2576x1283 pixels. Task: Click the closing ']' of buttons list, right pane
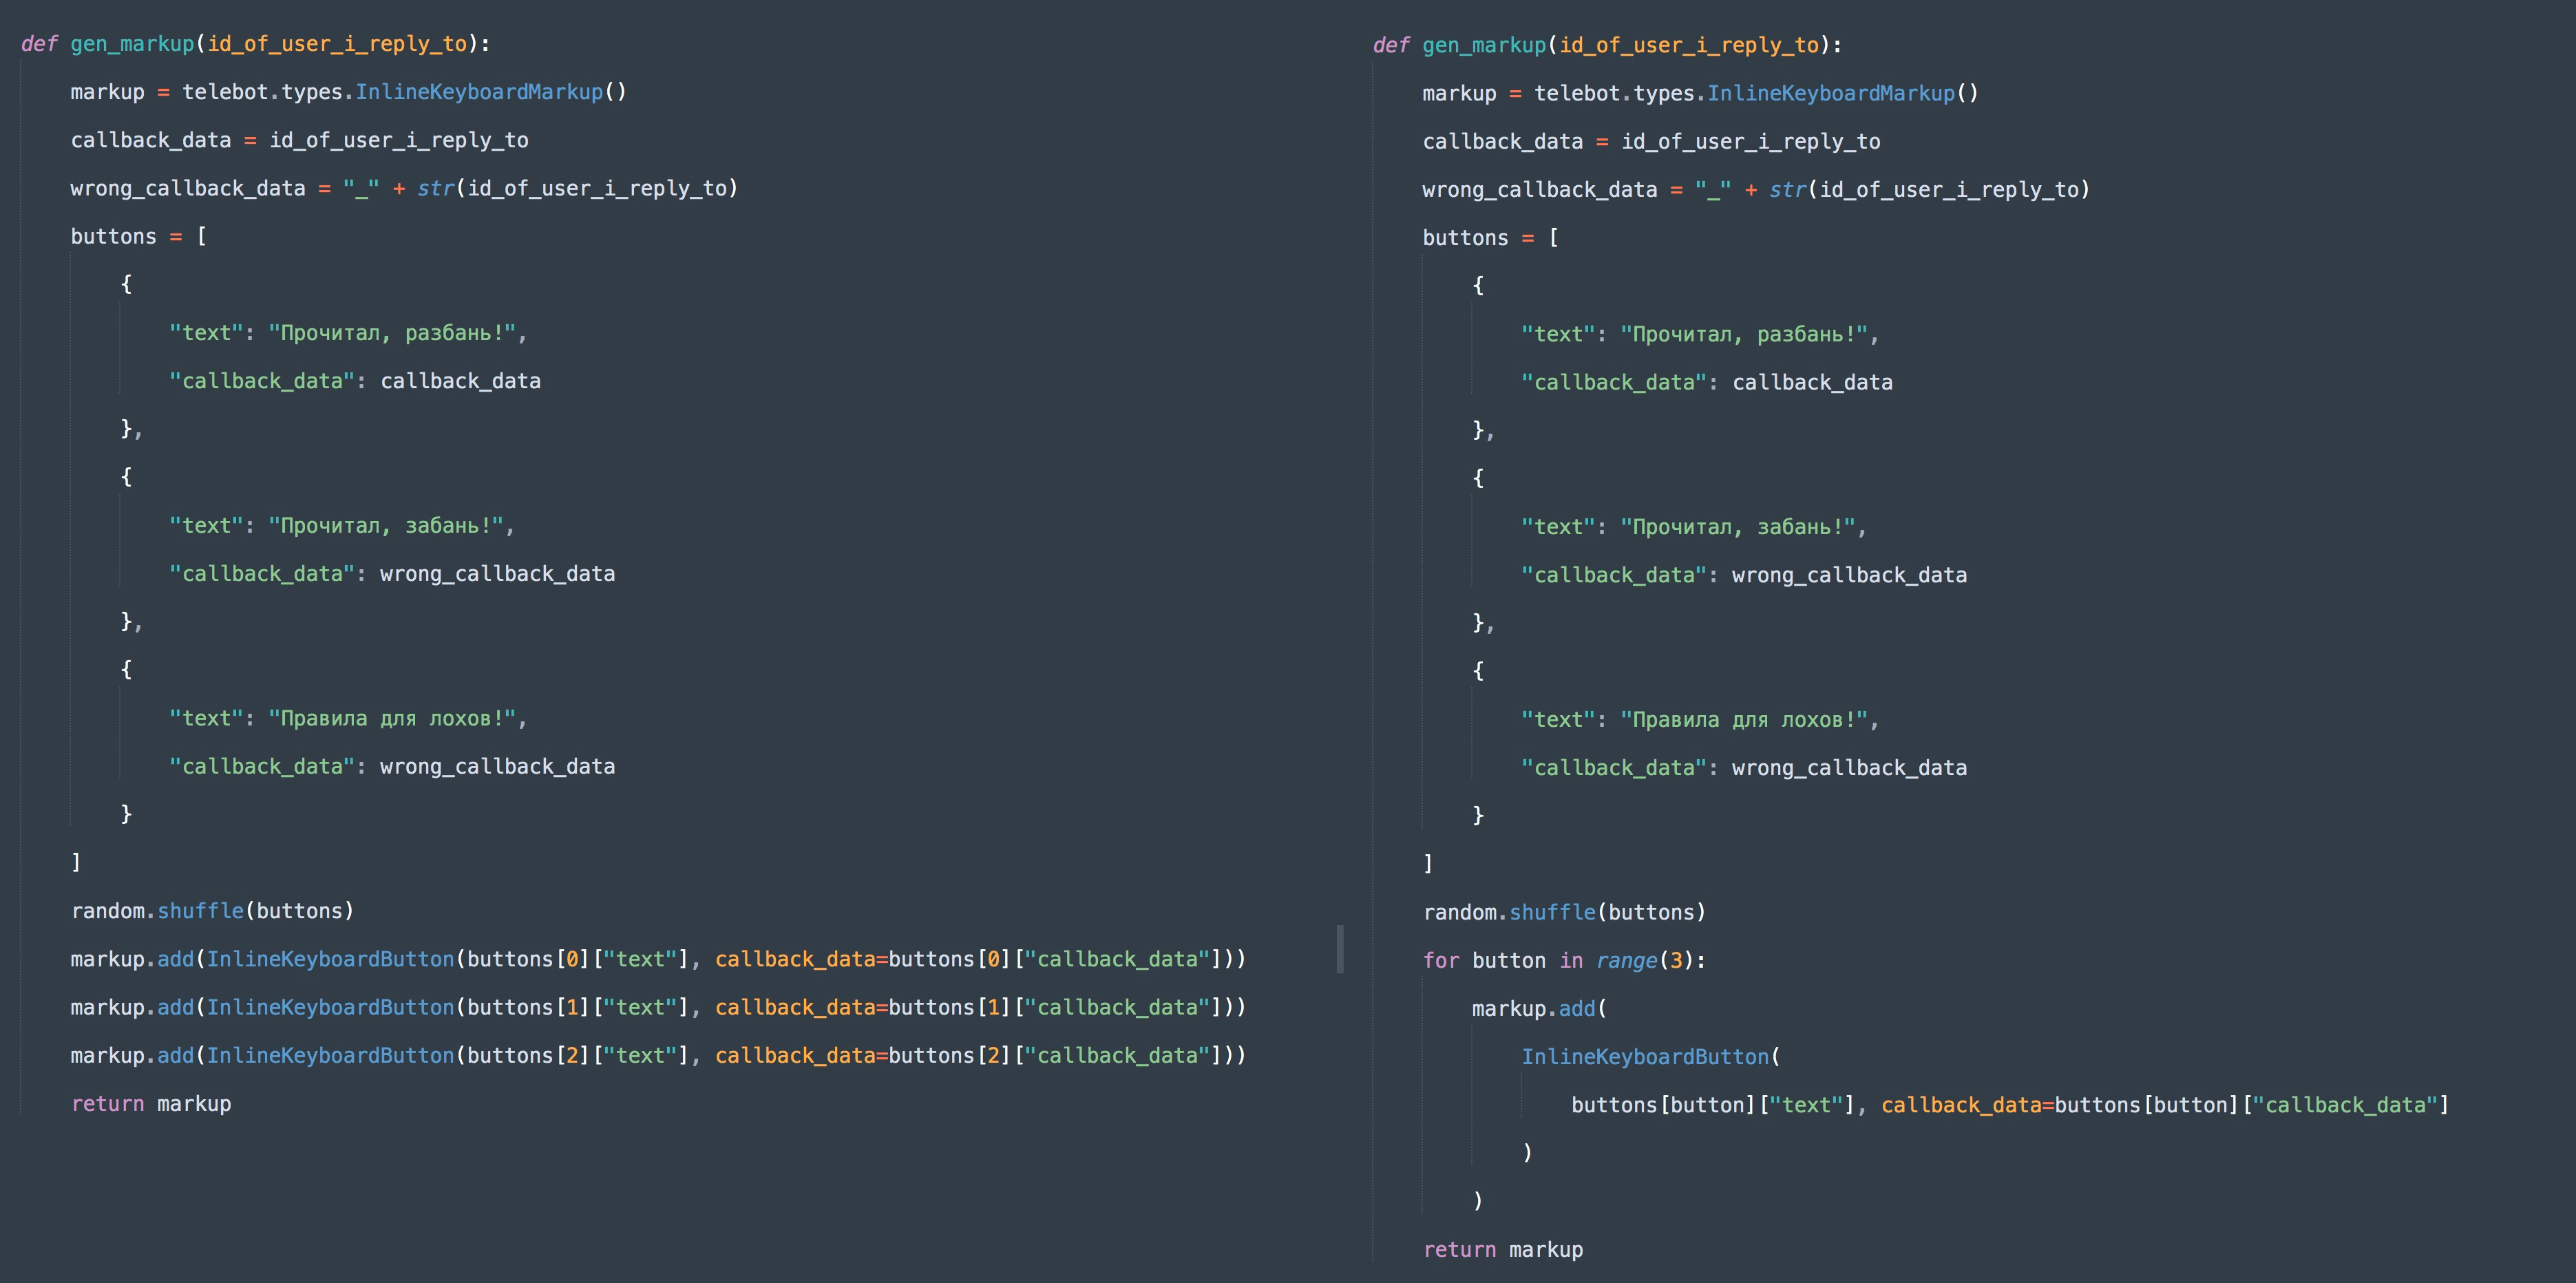click(x=1428, y=863)
